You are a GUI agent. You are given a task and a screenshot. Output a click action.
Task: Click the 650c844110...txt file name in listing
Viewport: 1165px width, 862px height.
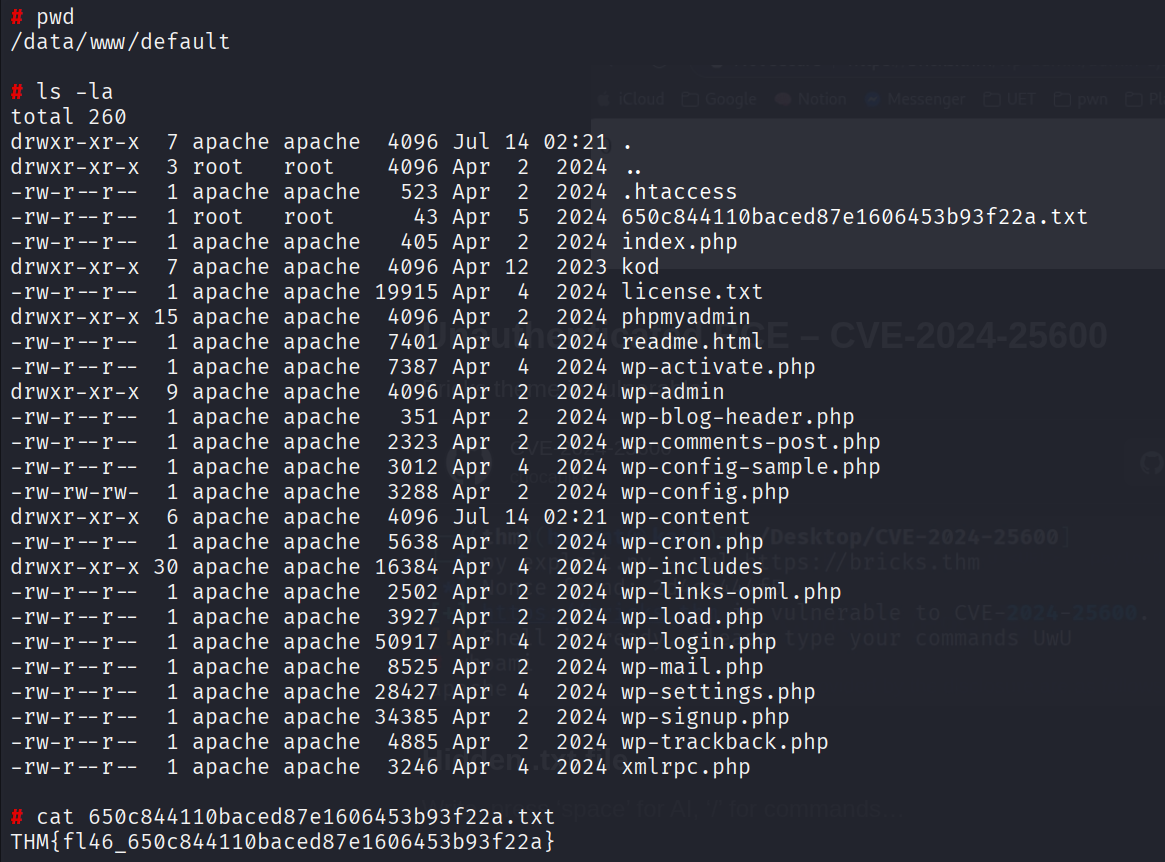tap(854, 217)
